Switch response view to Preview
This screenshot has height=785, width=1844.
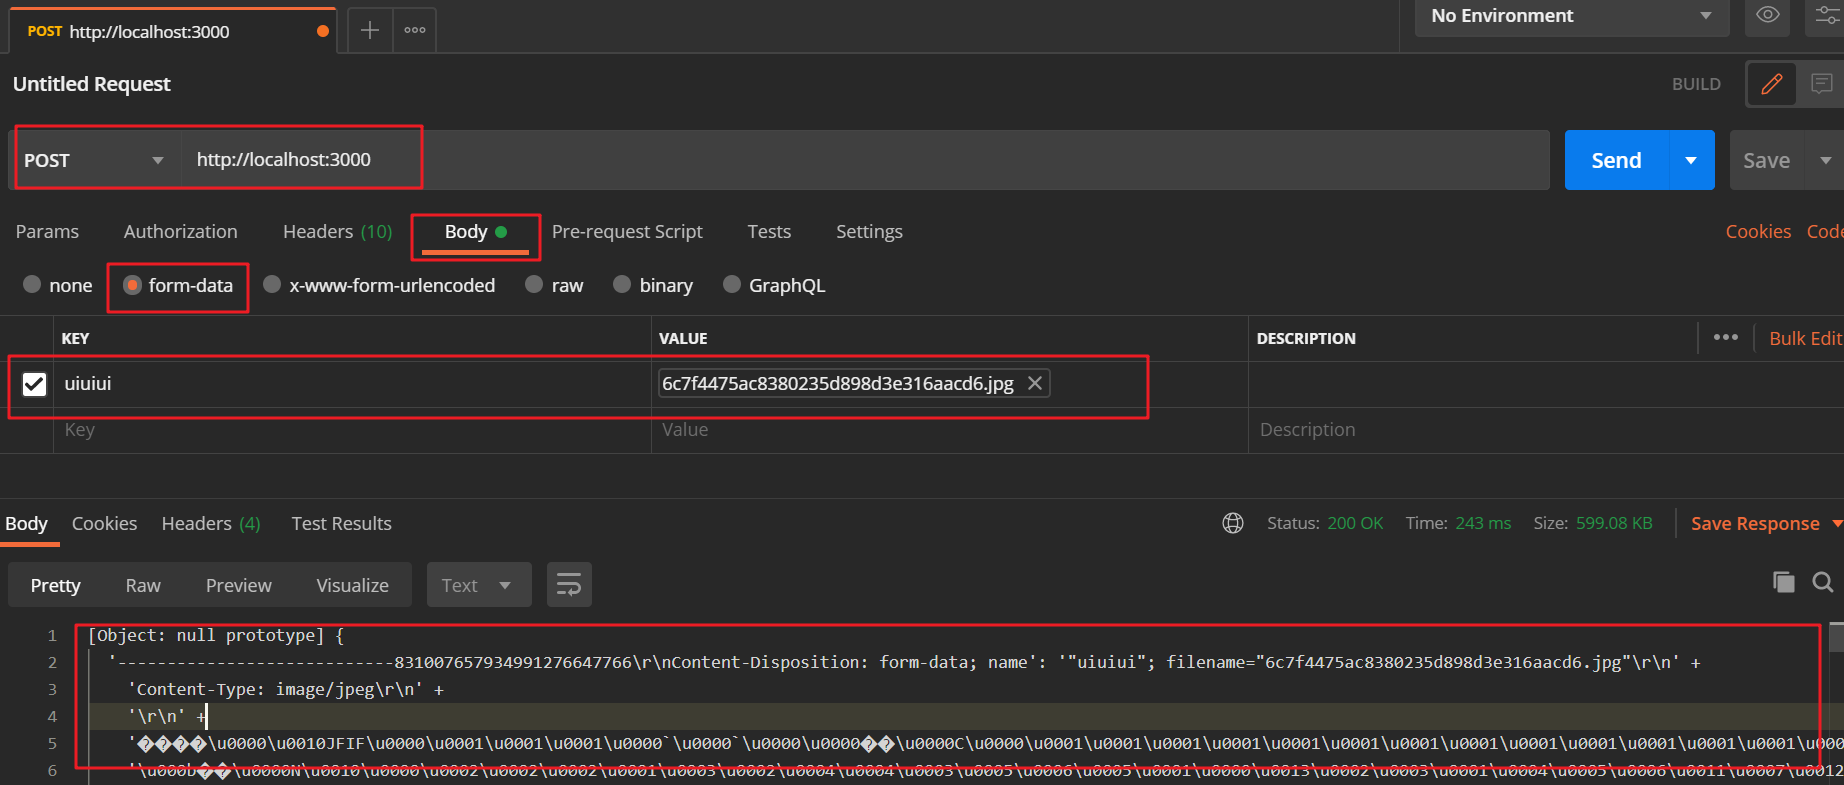(x=238, y=585)
